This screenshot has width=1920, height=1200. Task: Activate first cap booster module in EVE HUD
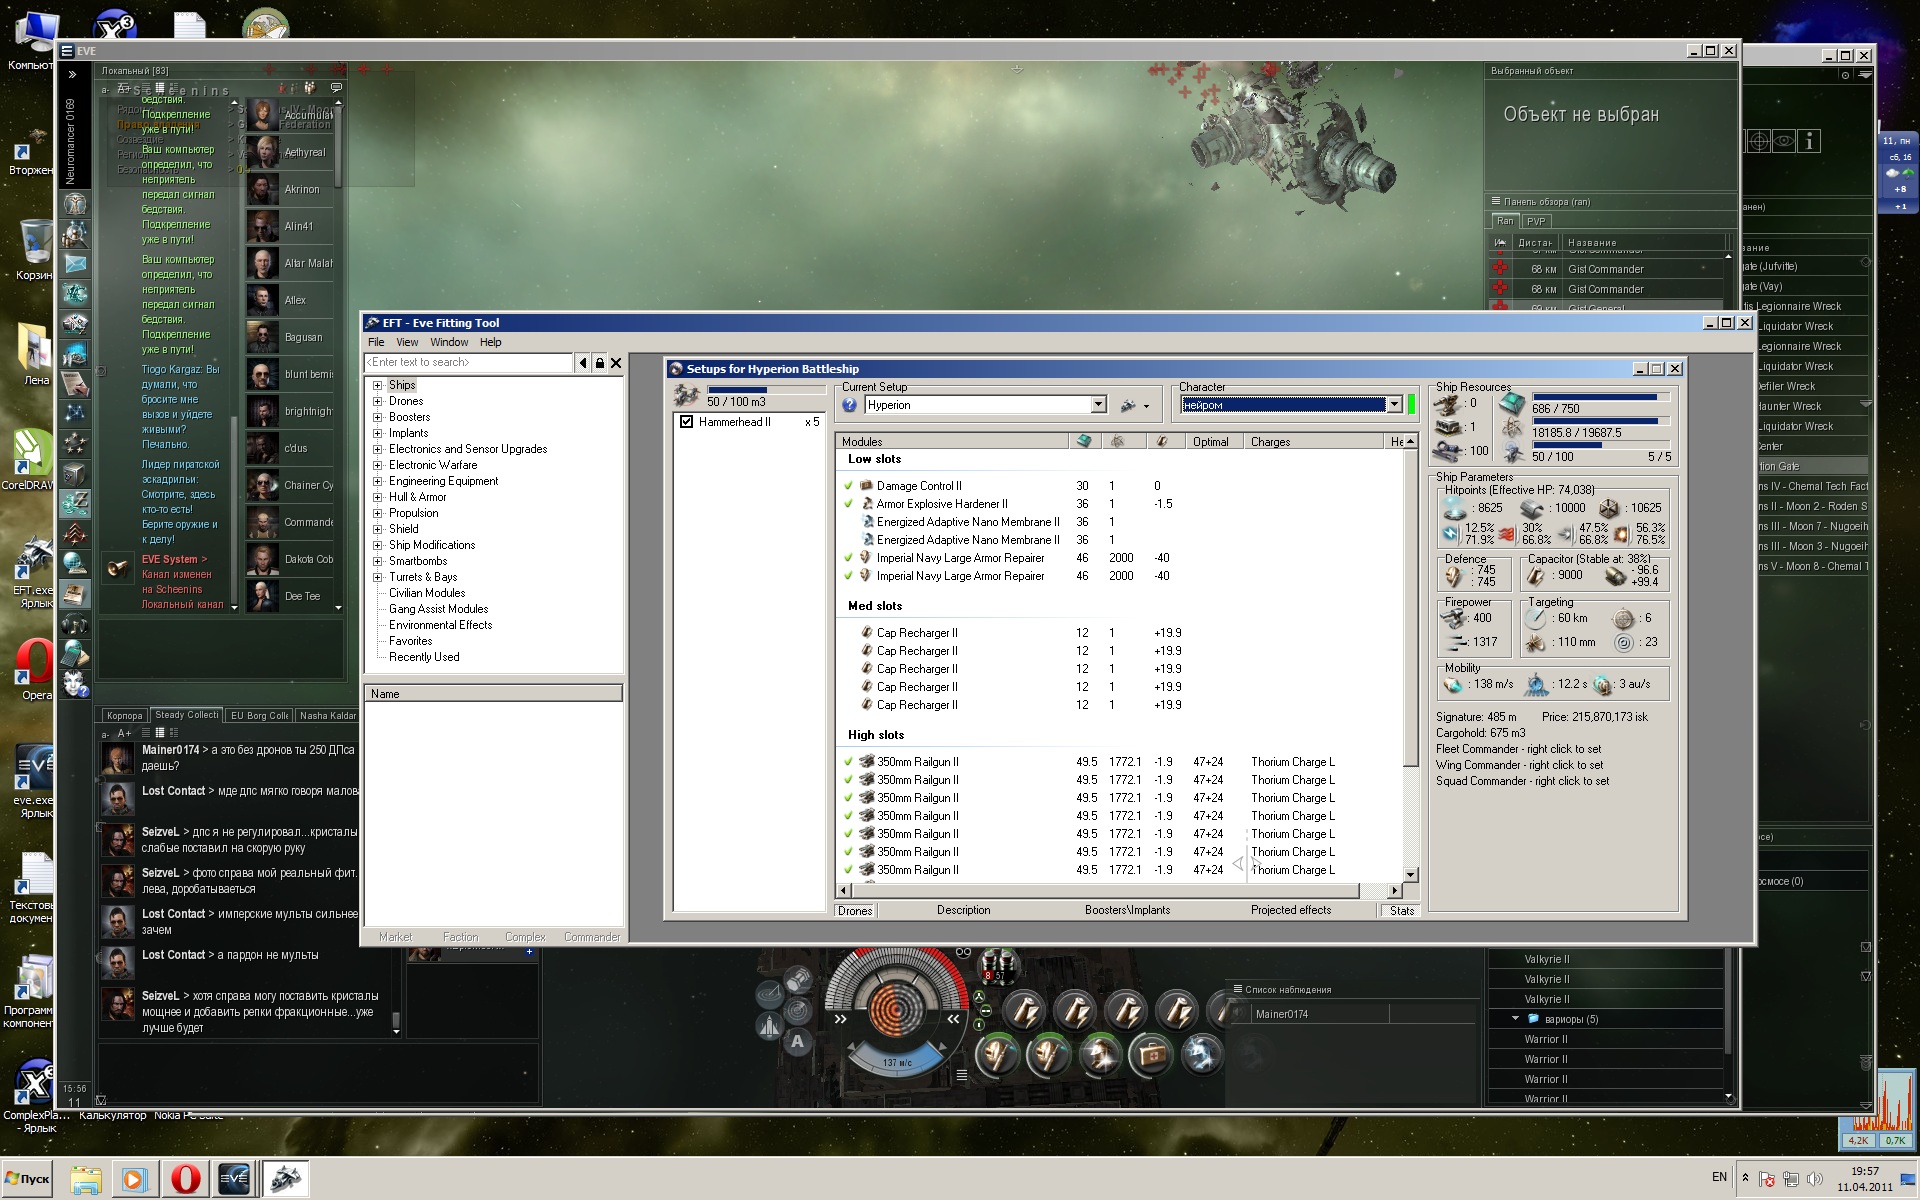pyautogui.click(x=1024, y=1013)
